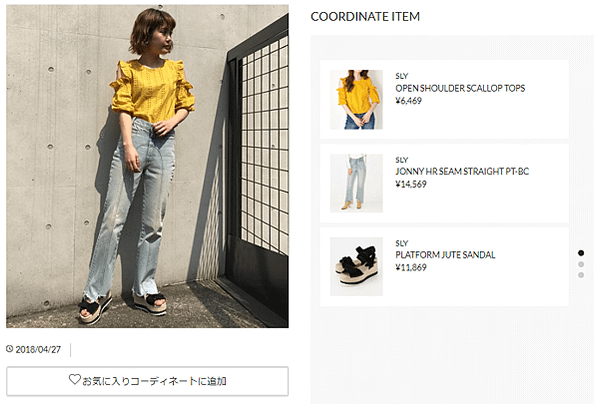The image size is (599, 404).
Task: Click the main outfit coordinate photo
Action: pyautogui.click(x=147, y=166)
